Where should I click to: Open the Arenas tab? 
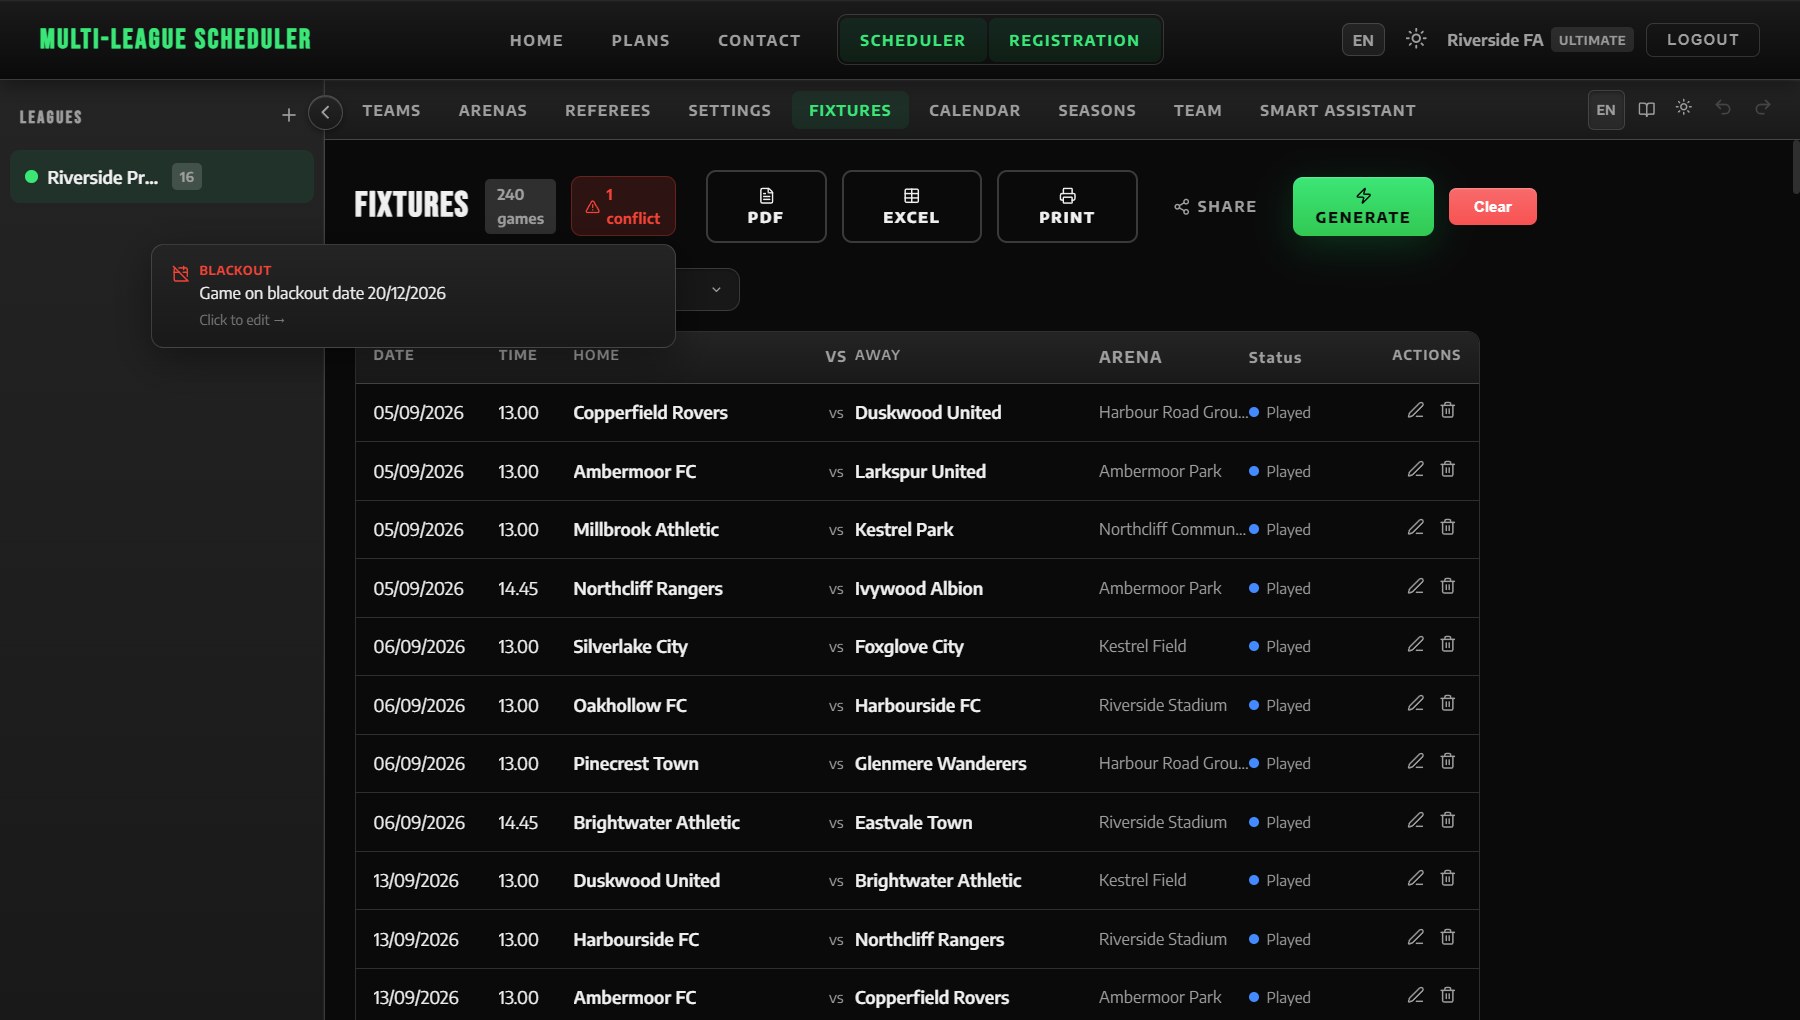click(492, 110)
